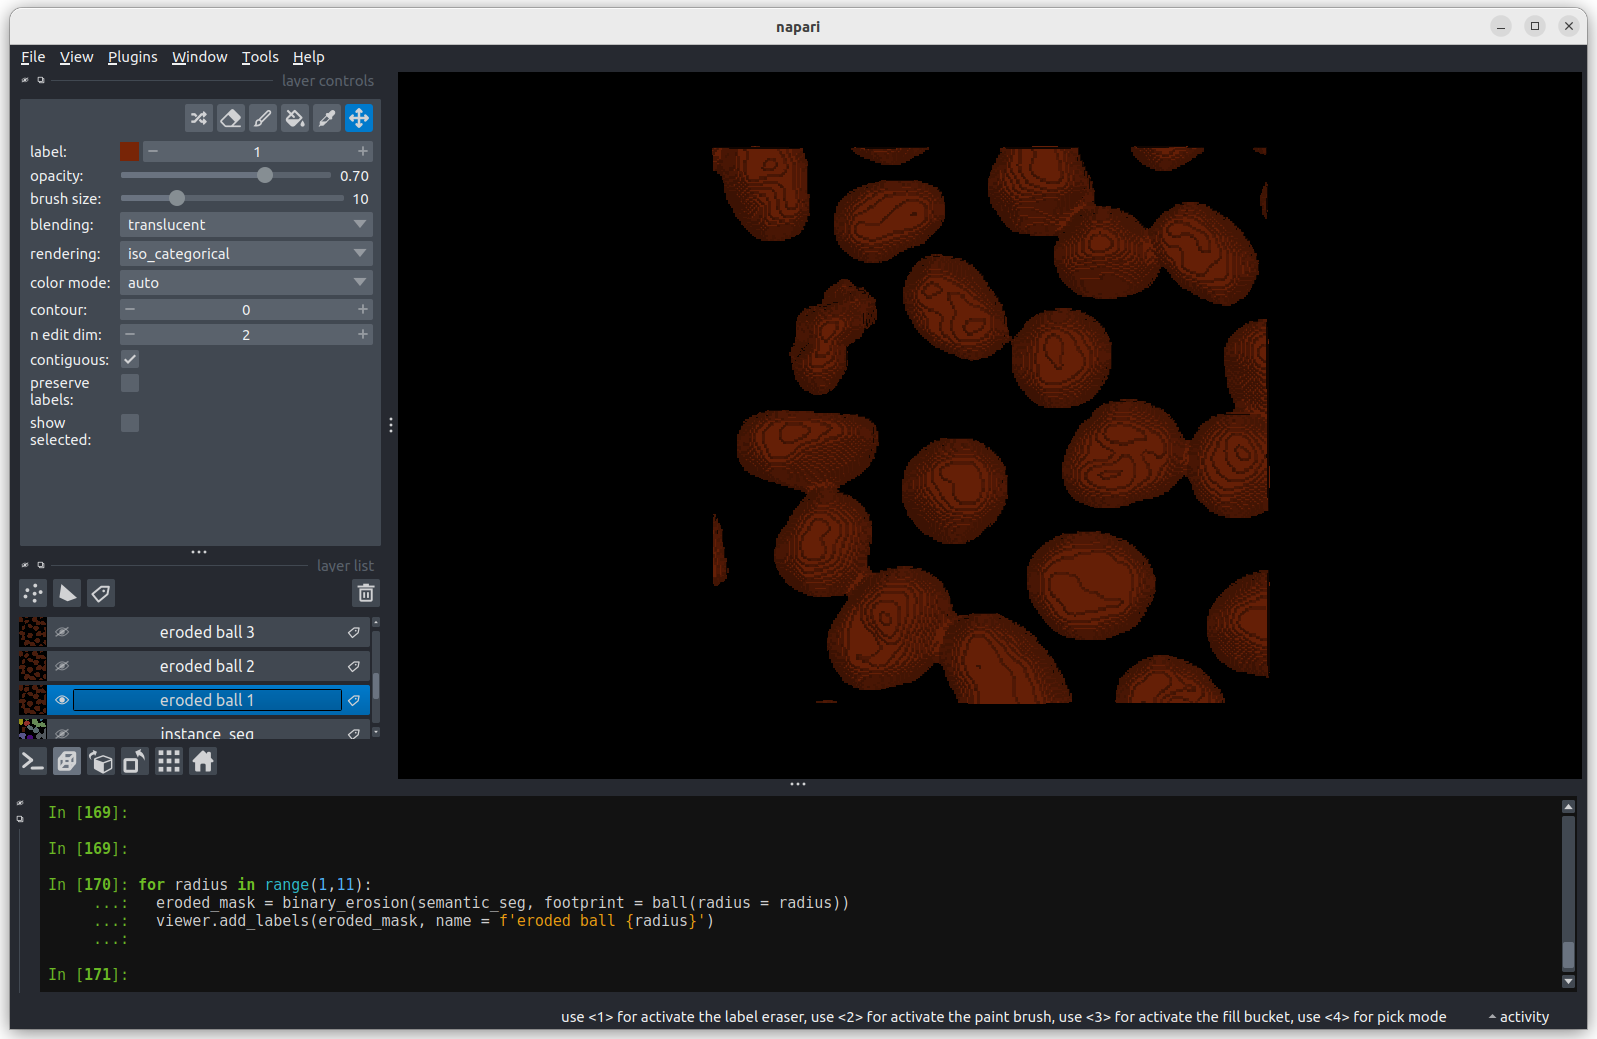Enable the preserve labels checkbox

click(130, 383)
